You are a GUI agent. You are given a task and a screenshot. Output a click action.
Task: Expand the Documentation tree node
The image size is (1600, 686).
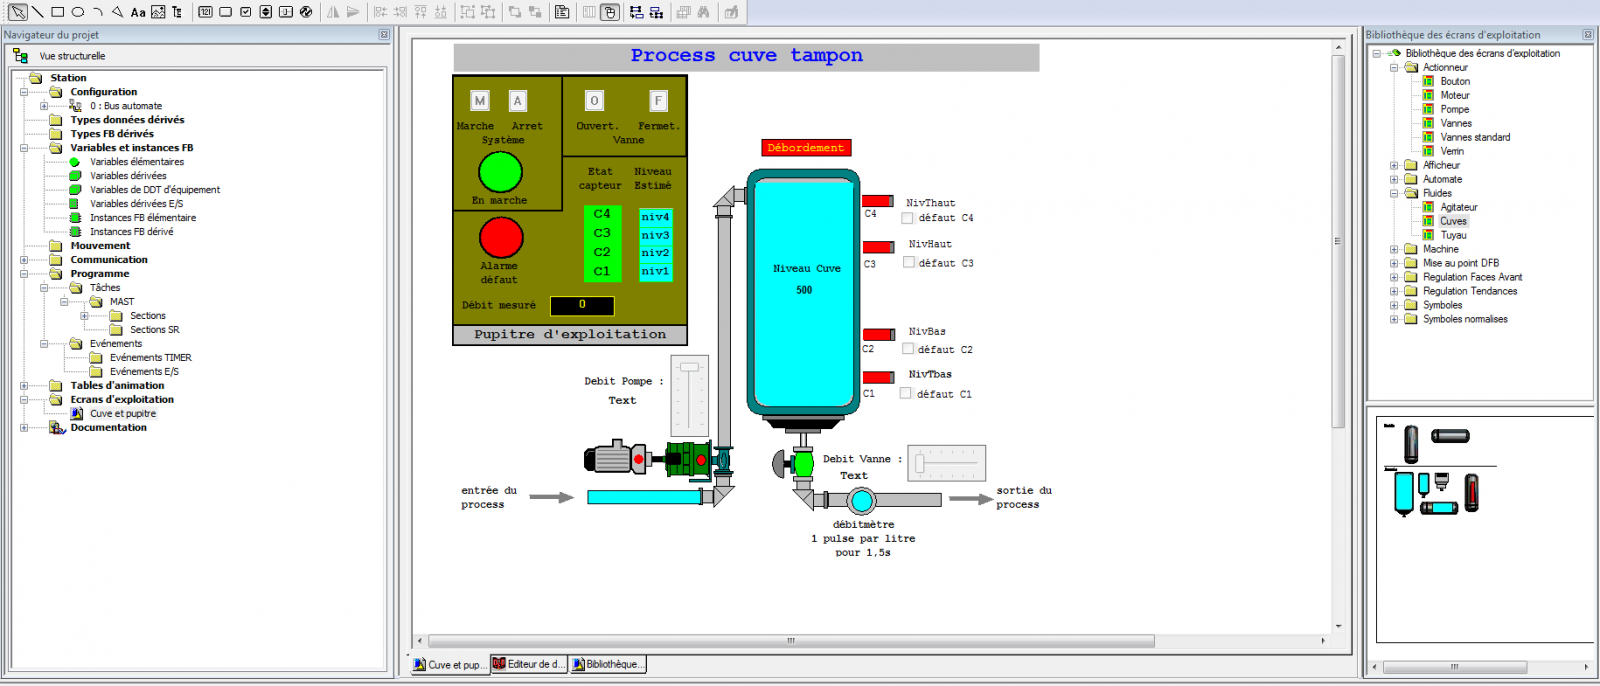pos(24,428)
